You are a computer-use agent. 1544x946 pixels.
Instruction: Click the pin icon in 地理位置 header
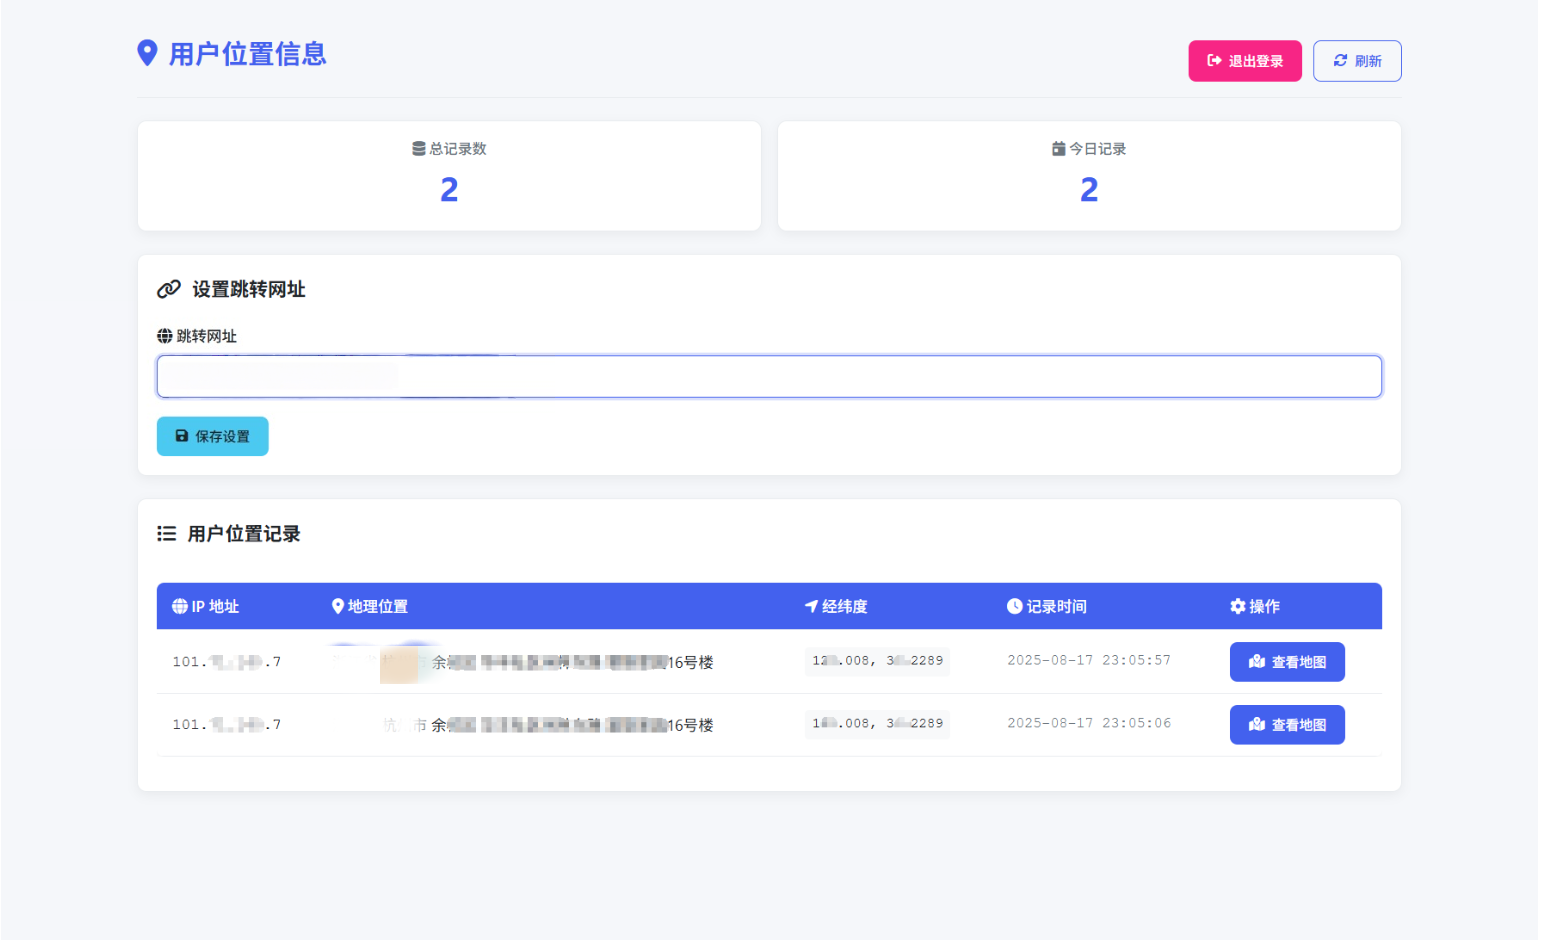pos(338,607)
